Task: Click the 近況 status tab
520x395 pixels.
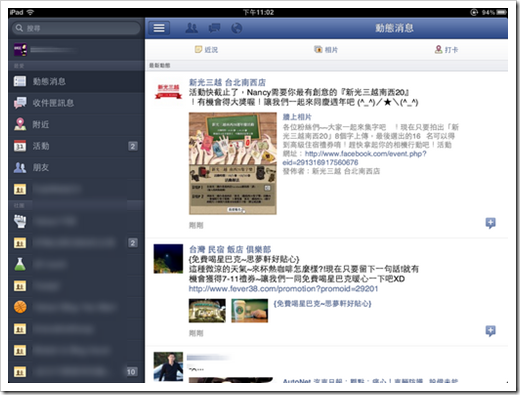Action: tap(206, 50)
